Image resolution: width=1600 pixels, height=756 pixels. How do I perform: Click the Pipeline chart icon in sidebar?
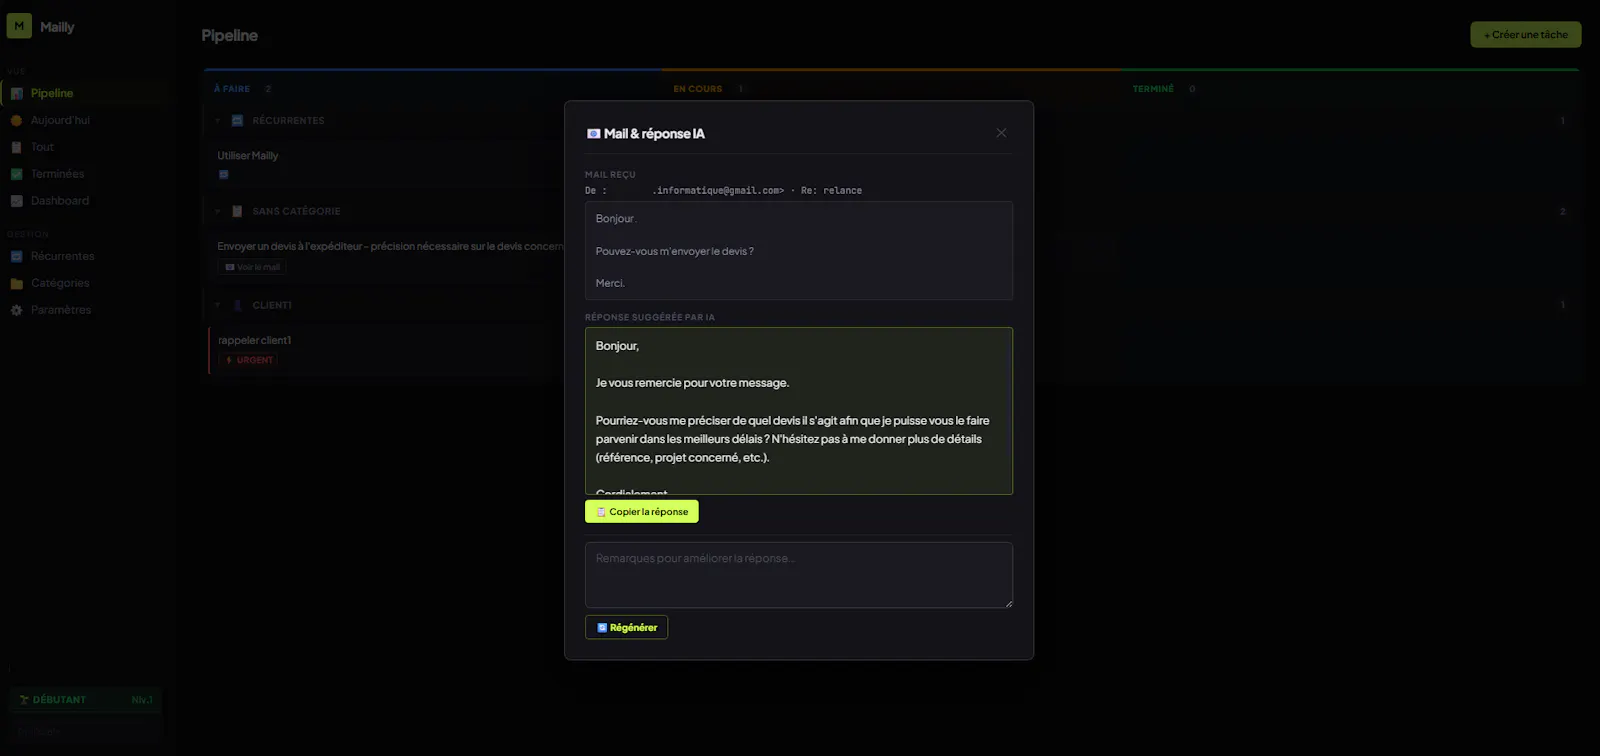16,93
